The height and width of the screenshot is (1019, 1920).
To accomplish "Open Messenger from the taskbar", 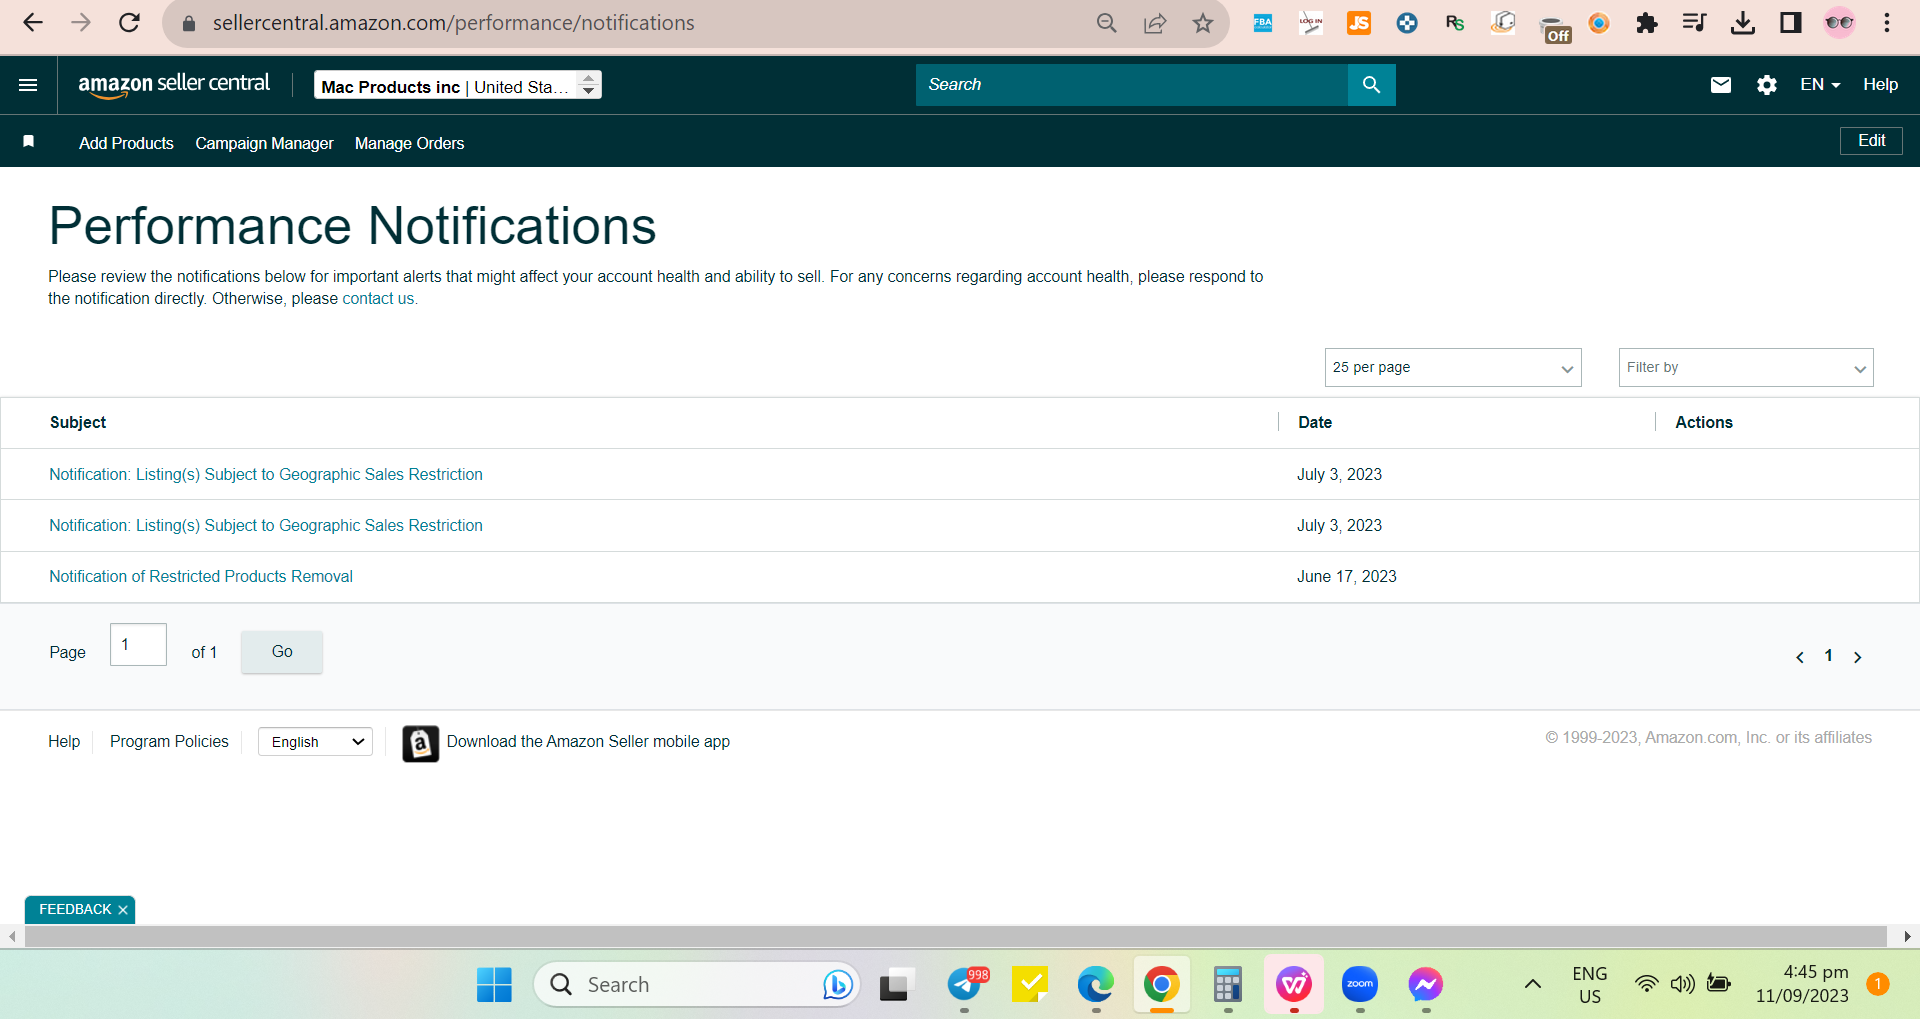I will [x=1425, y=985].
